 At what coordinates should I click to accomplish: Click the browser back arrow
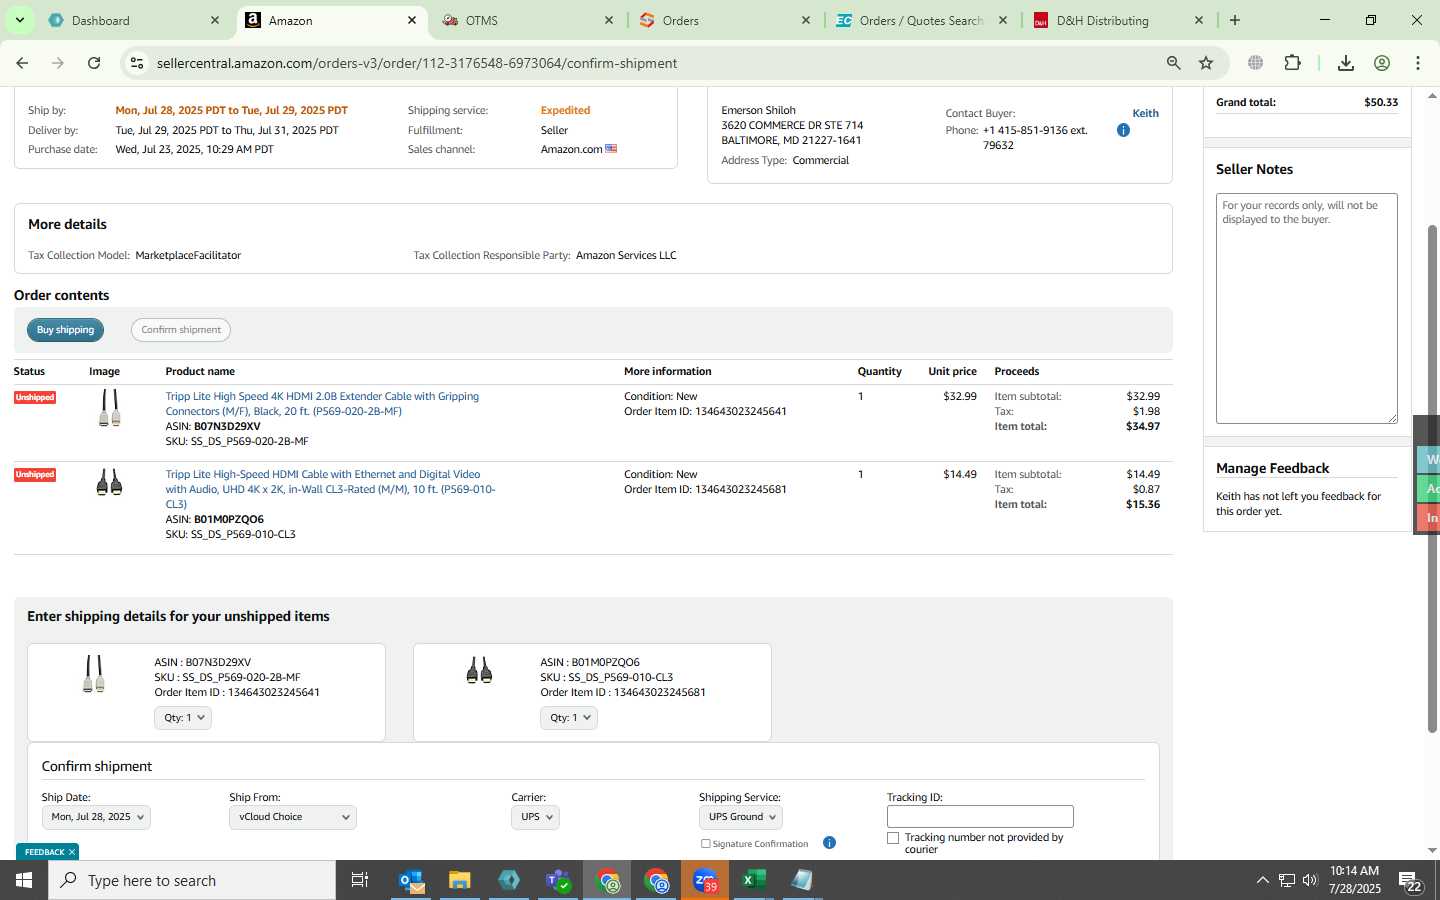click(x=22, y=63)
